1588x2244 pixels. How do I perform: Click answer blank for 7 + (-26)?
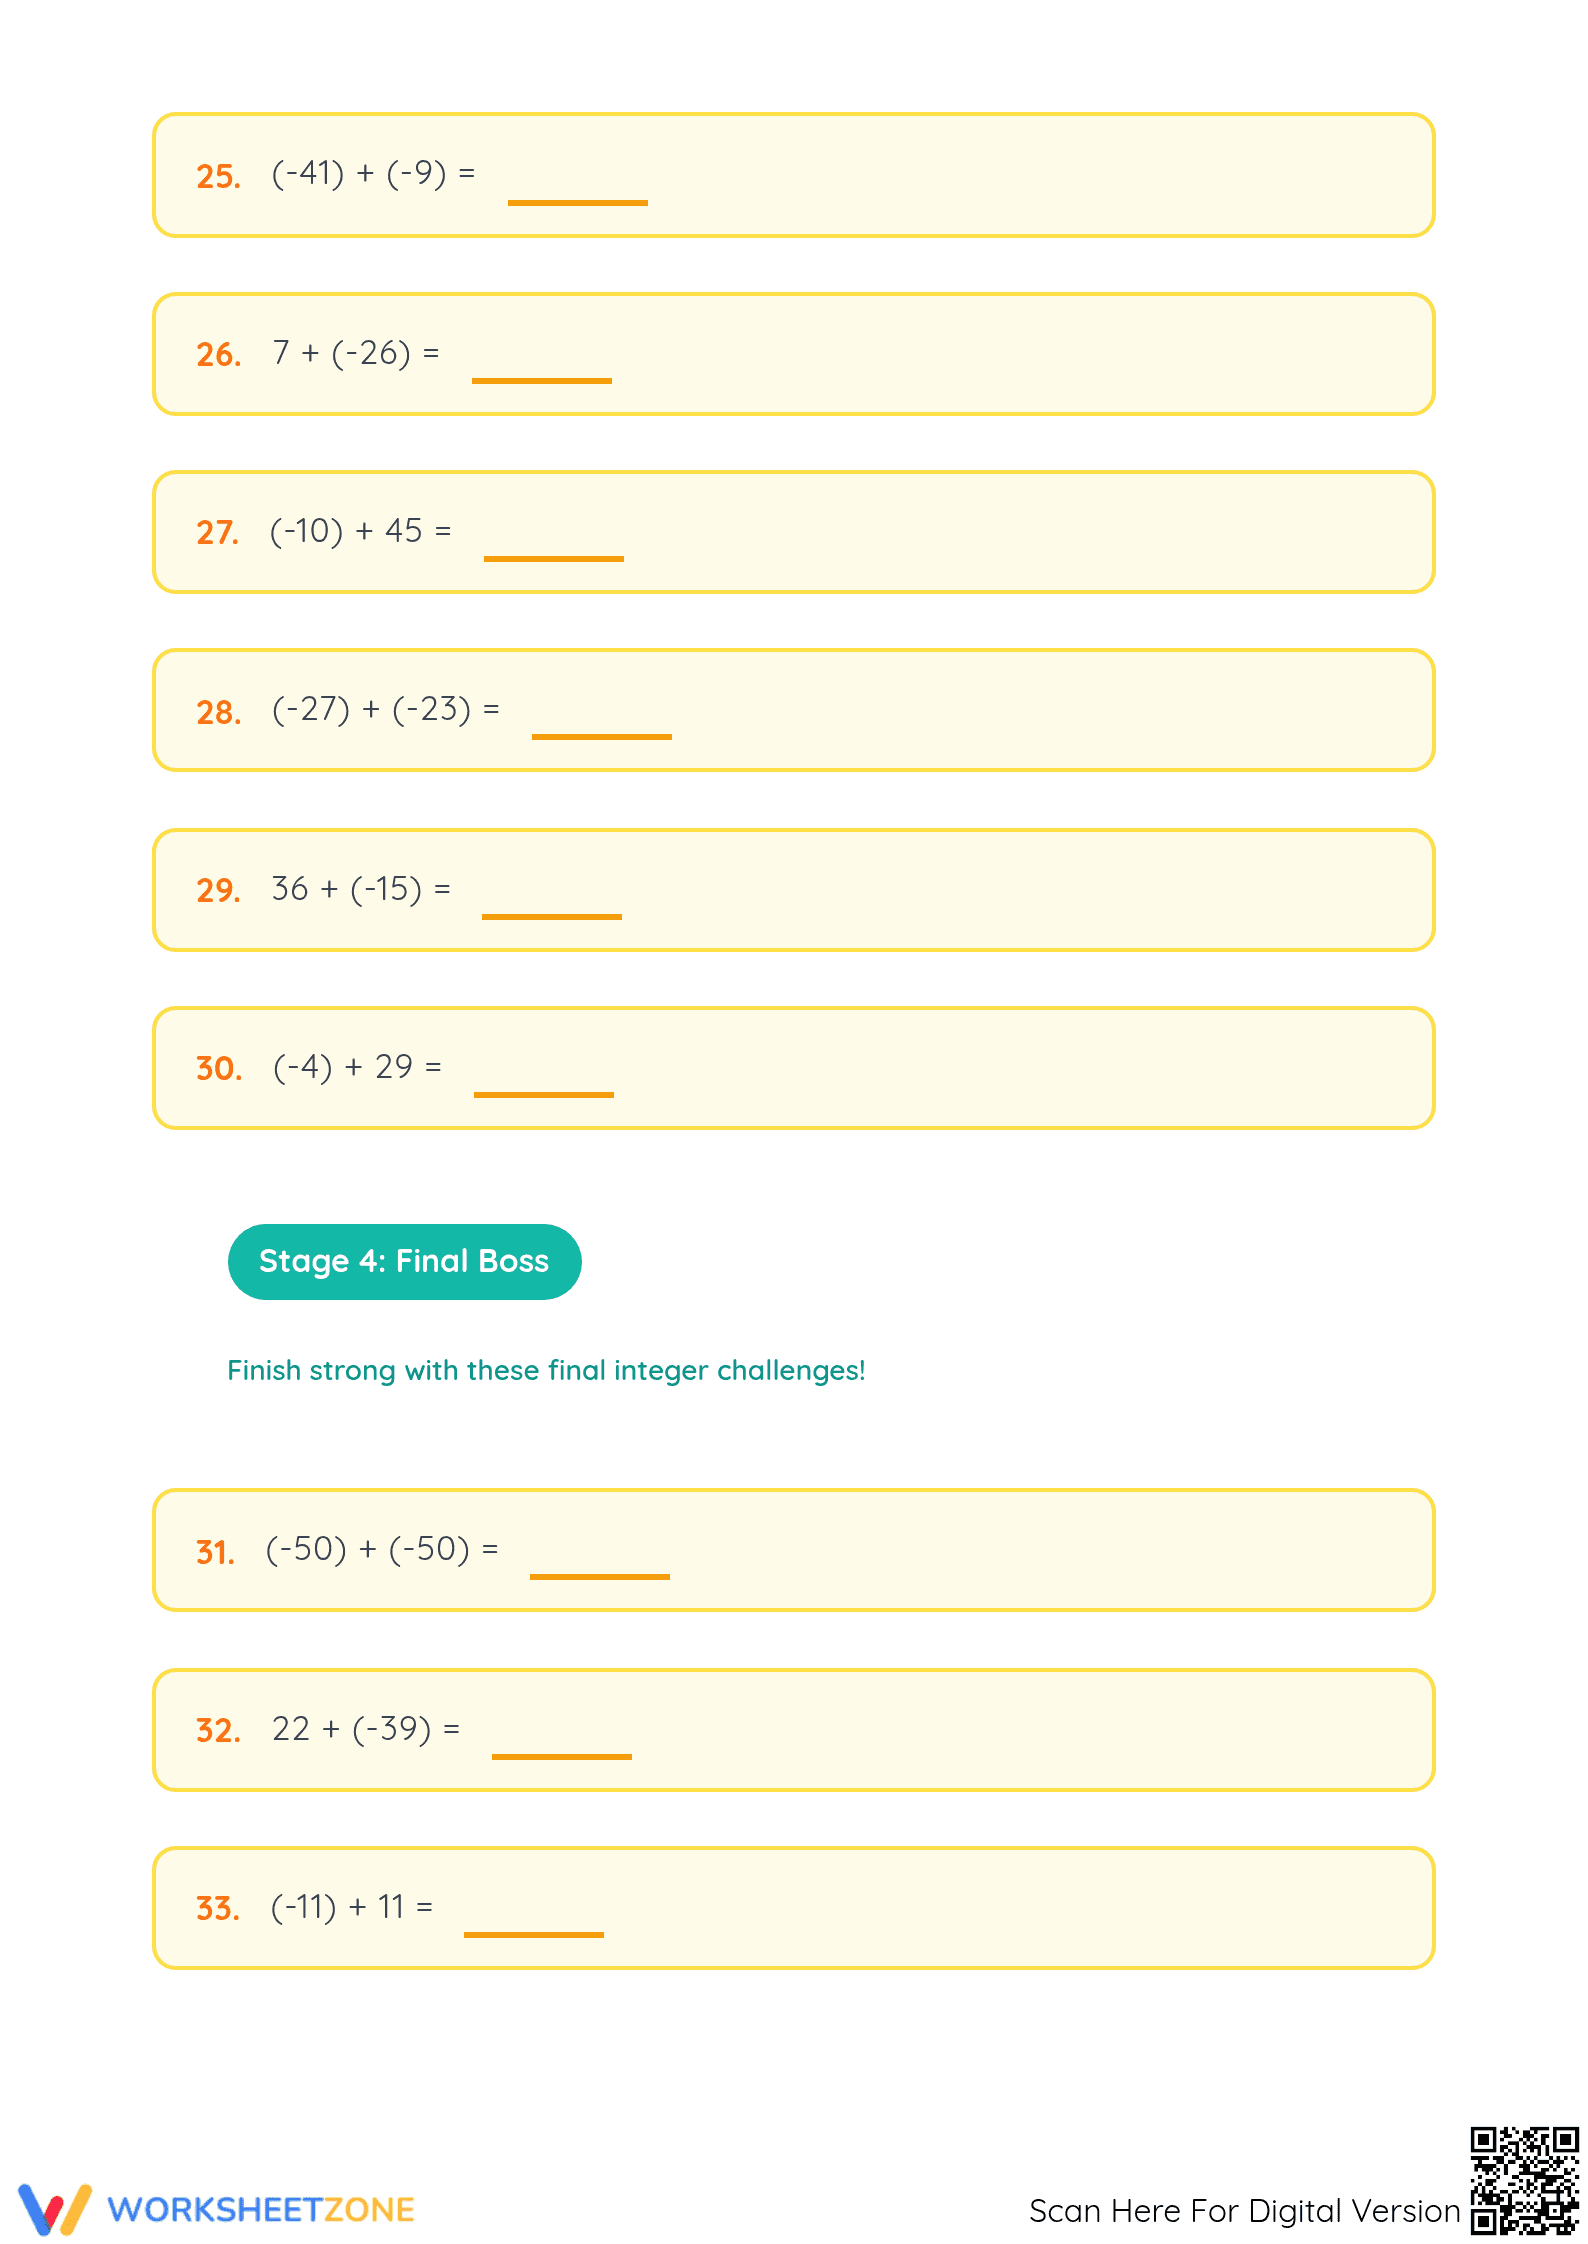[x=542, y=380]
